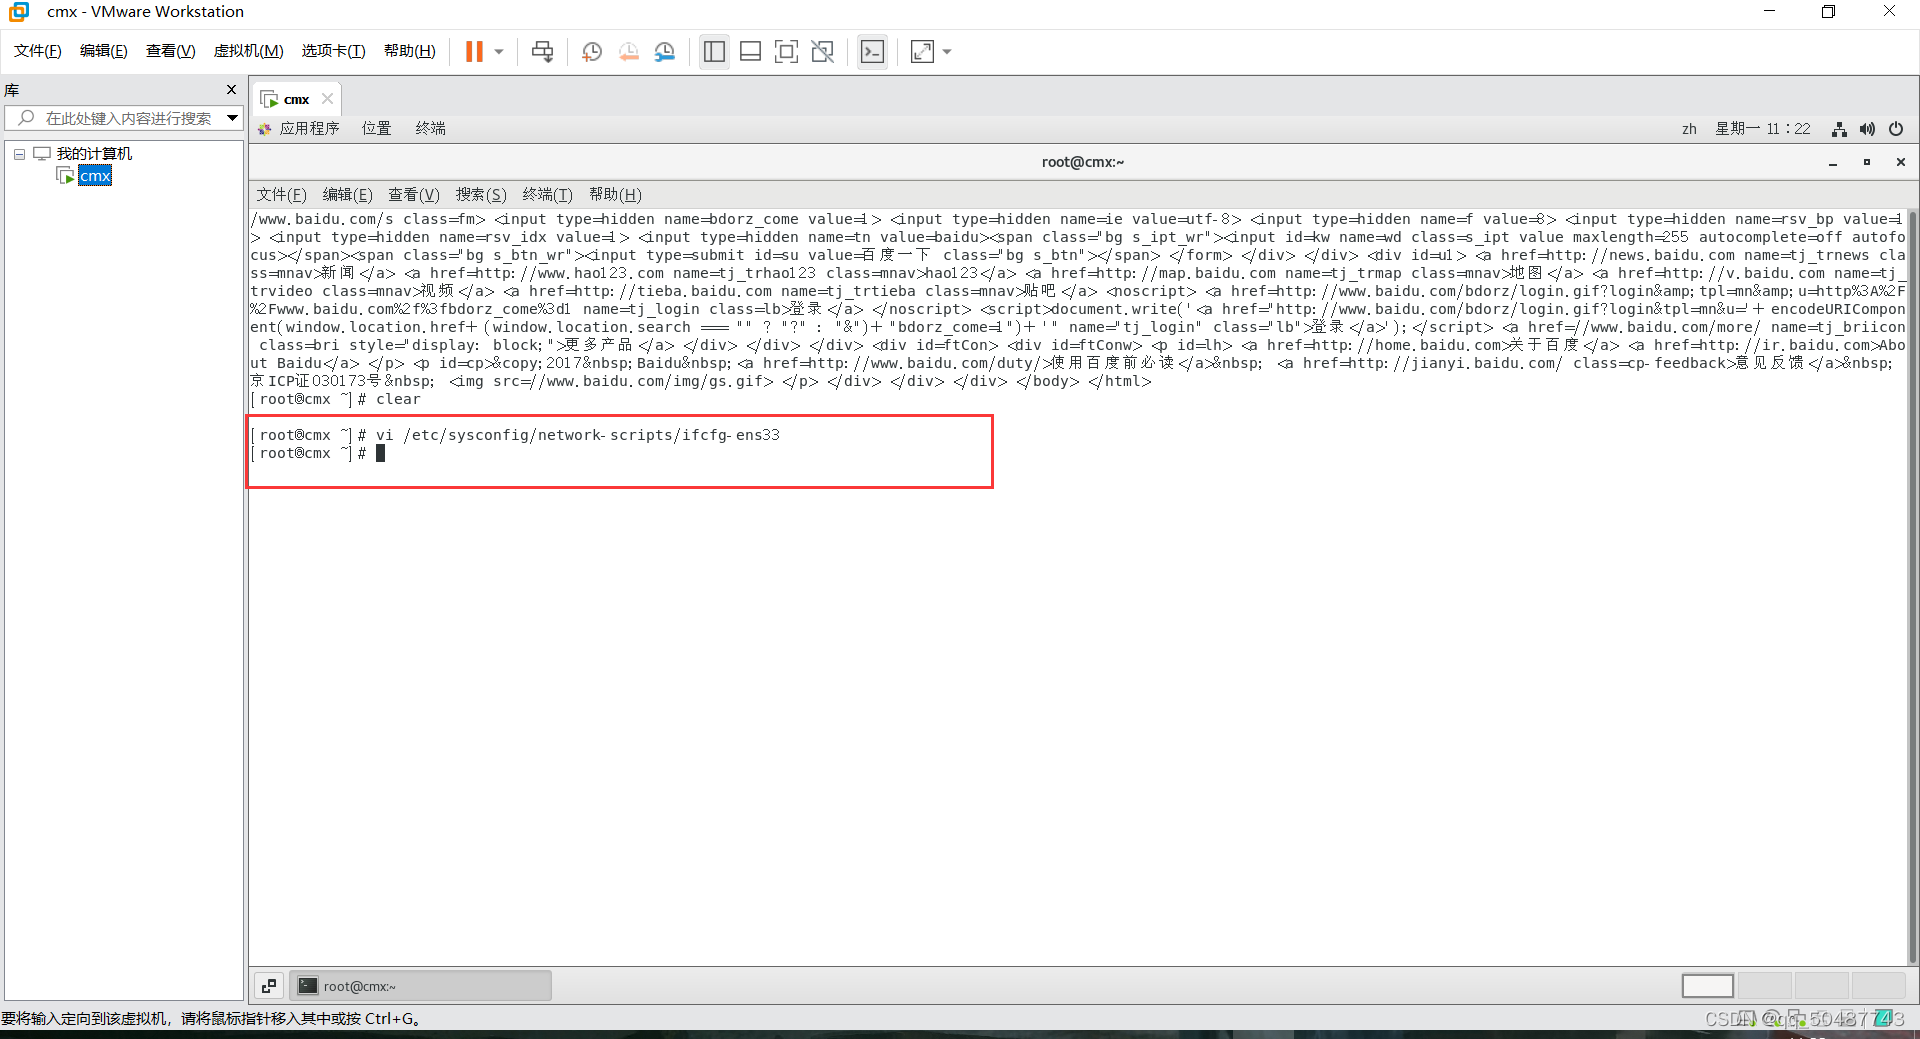1920x1039 pixels.
Task: Click the terminal vertical scrollbar
Action: [1913, 586]
